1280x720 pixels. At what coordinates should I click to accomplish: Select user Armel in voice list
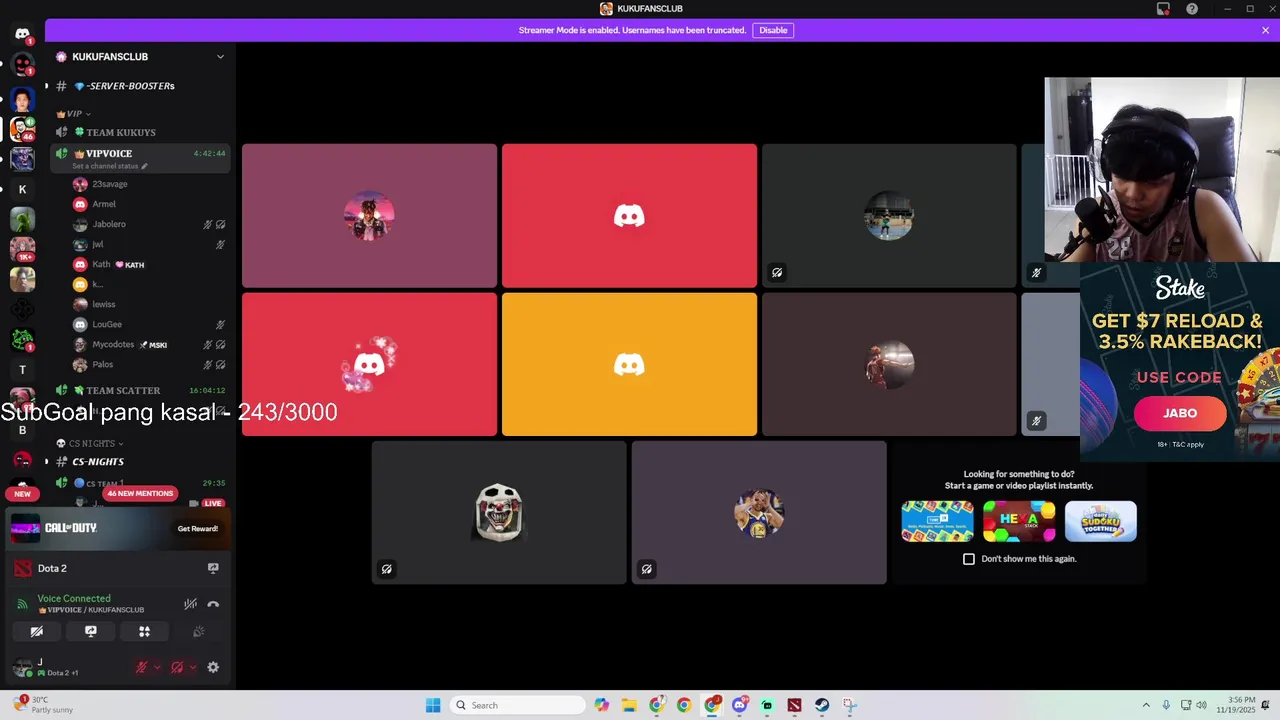click(150, 204)
